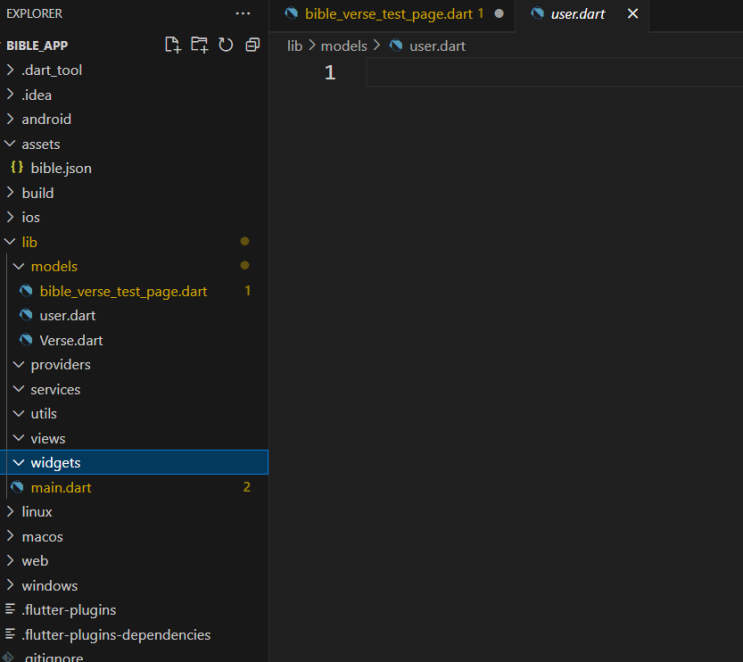
Task: Click Dart icon beside bible_verse_test_page.dart in tree
Action: (x=26, y=290)
